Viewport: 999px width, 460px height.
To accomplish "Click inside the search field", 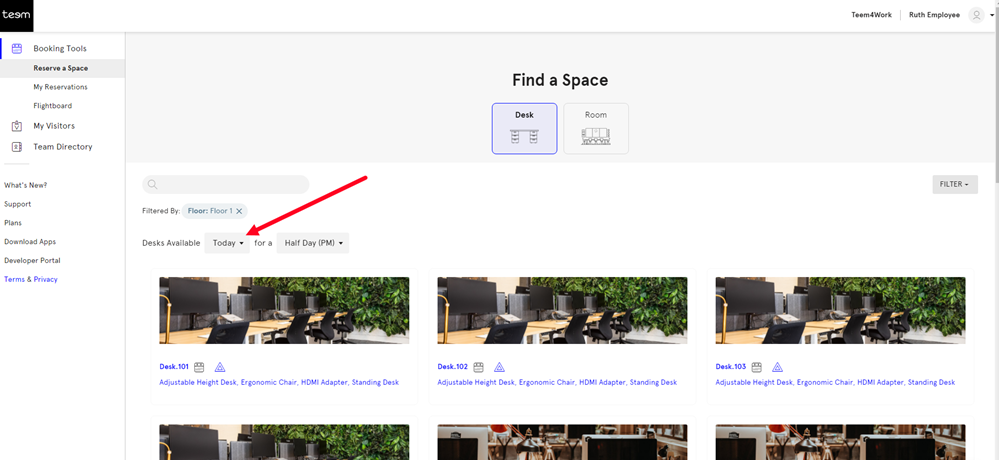I will (x=226, y=185).
